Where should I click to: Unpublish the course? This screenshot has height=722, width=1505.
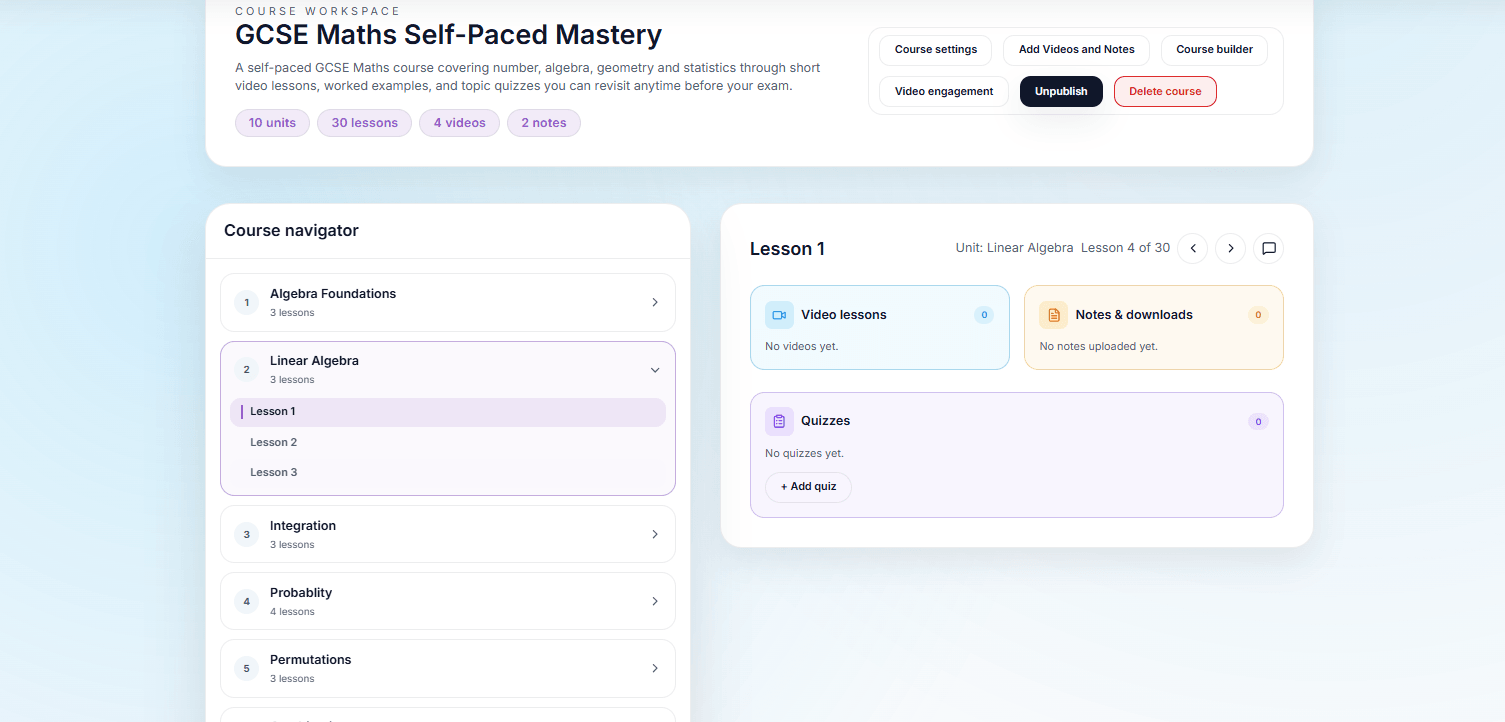(x=1061, y=91)
